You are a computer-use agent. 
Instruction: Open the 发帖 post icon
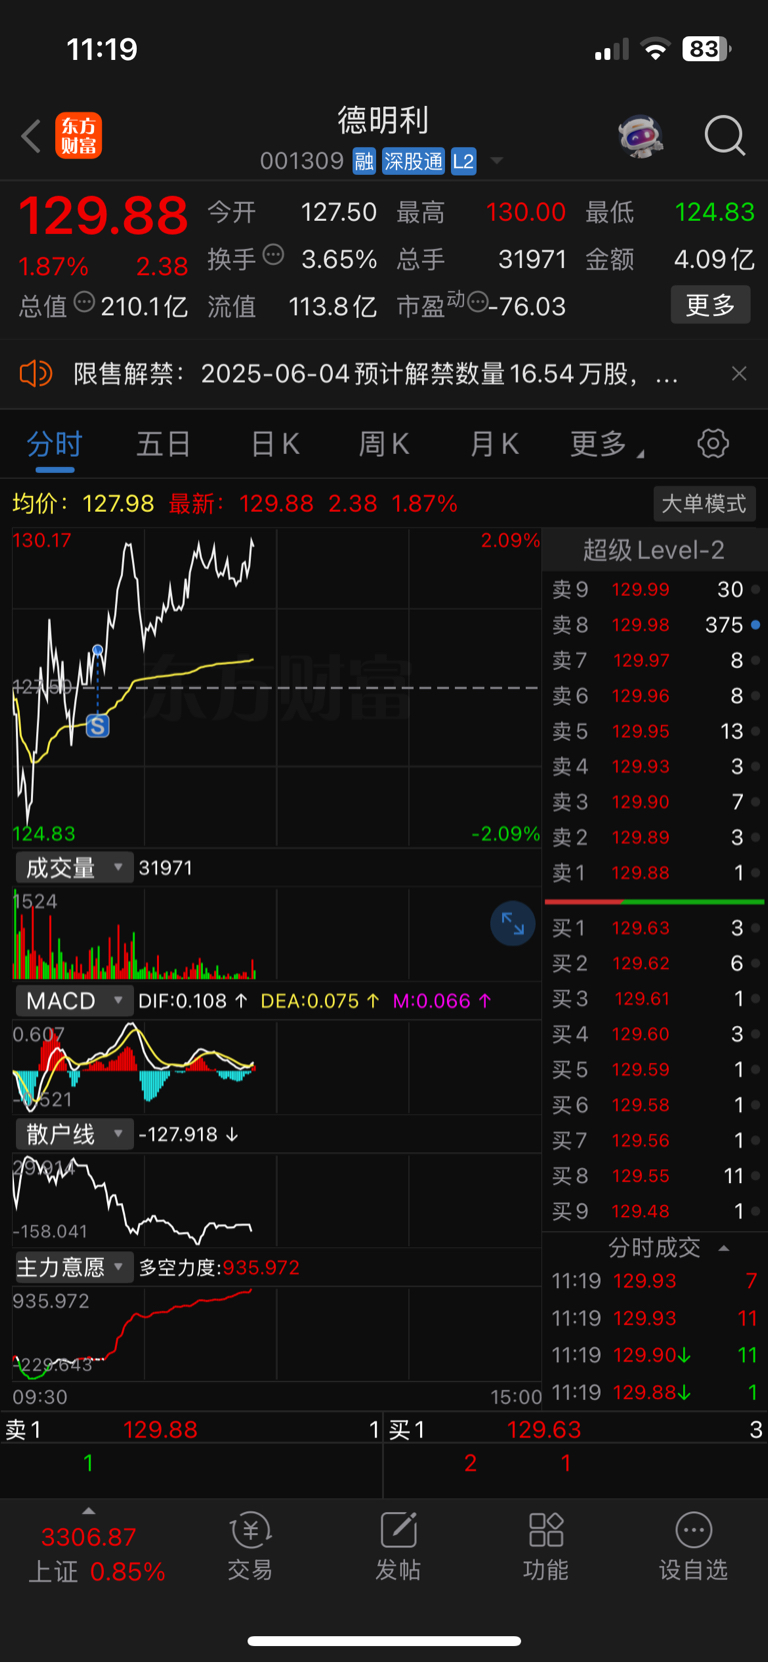tap(398, 1546)
